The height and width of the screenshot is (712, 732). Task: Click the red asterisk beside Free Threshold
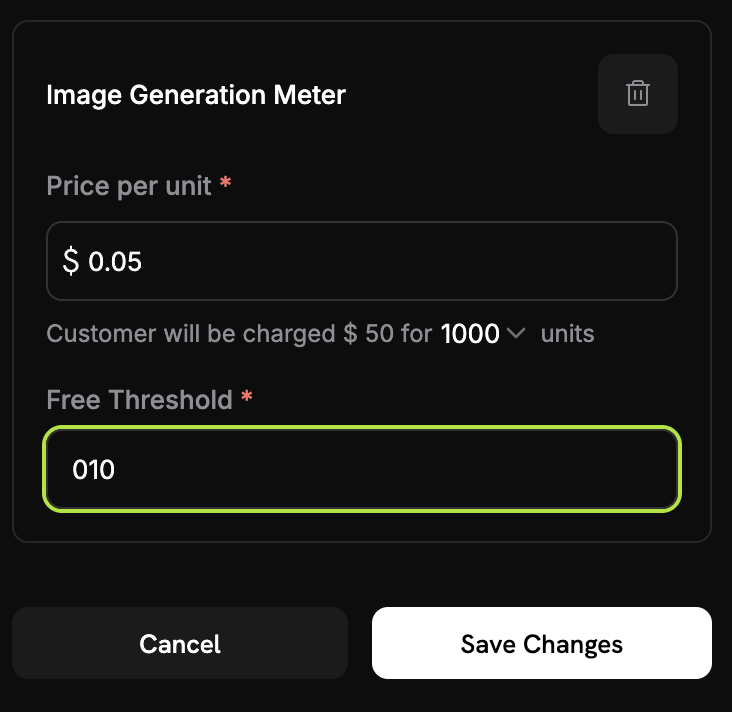[x=246, y=396]
